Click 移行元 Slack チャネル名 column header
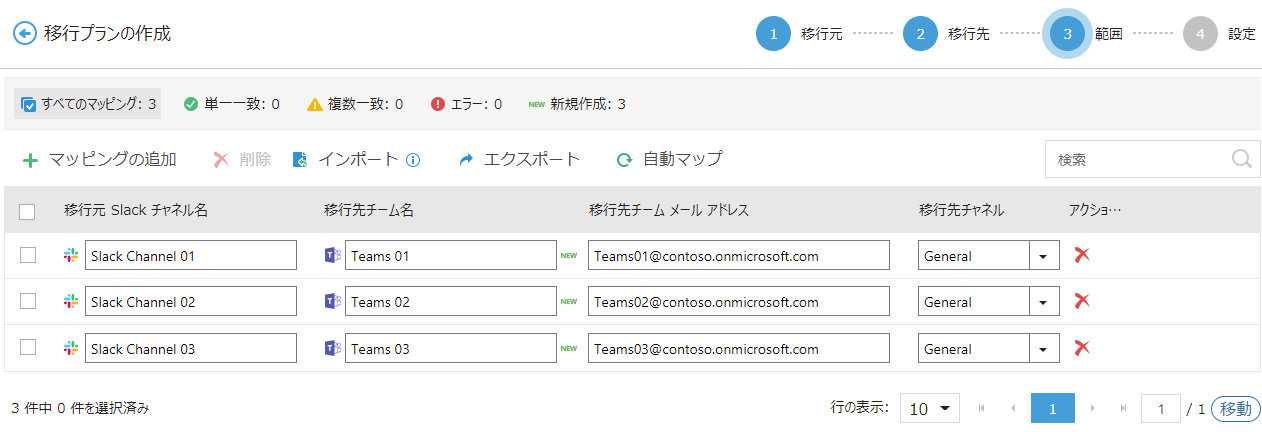Screen dimensions: 1262x432 (x=136, y=210)
